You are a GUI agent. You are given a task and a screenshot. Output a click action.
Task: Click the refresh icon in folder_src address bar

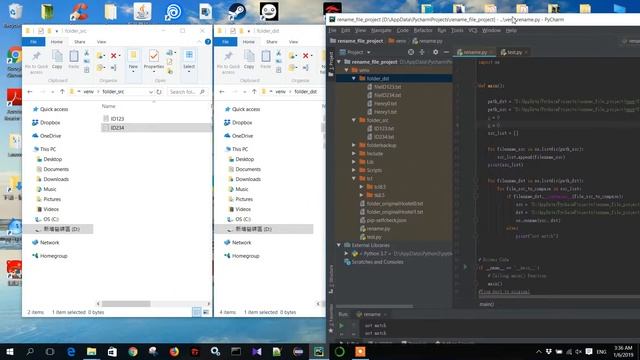coord(159,92)
